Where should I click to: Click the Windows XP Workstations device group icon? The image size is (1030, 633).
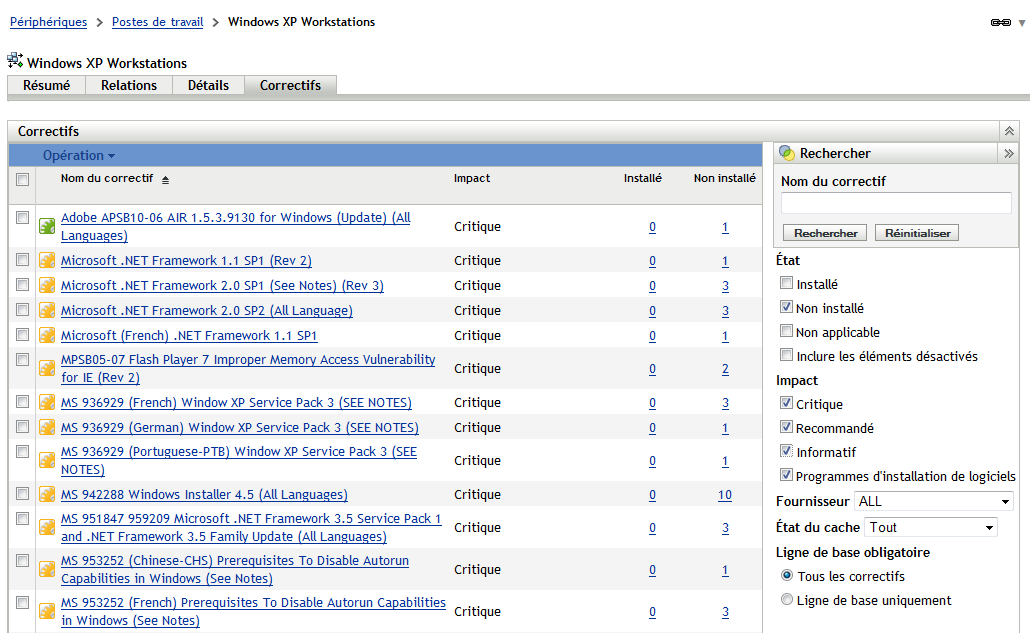[x=15, y=60]
